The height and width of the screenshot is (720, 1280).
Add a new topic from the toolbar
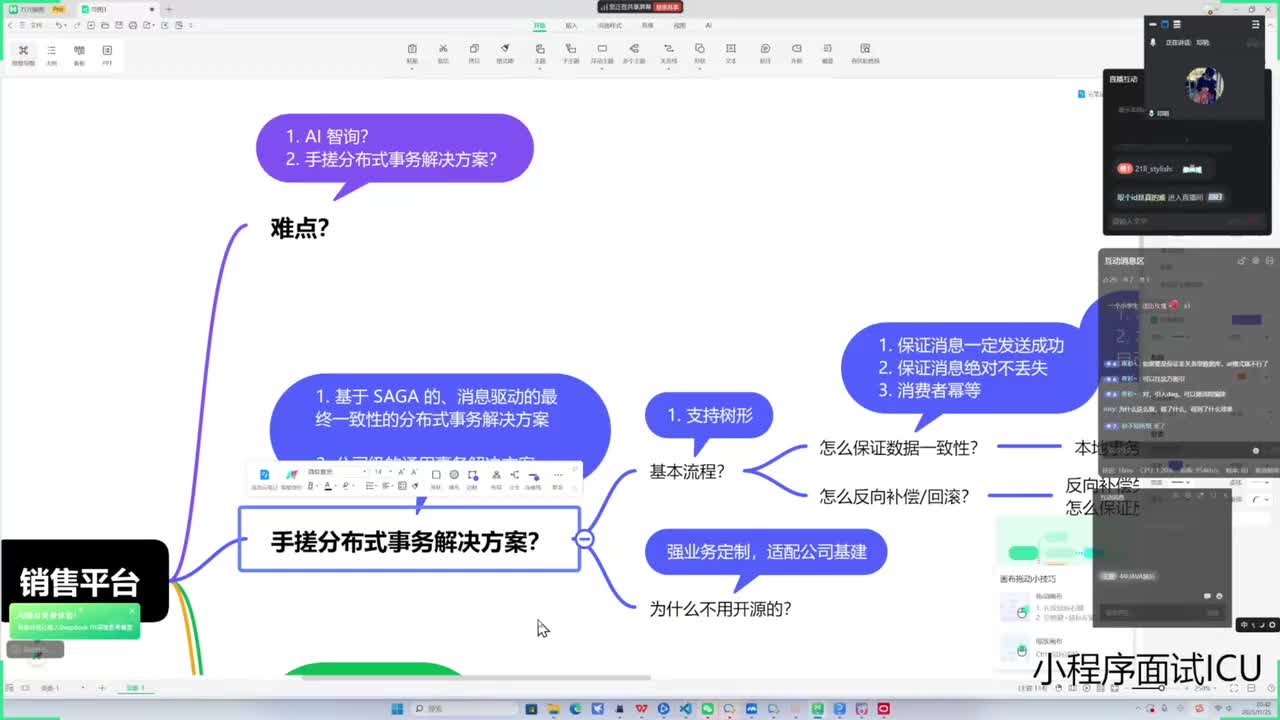click(540, 52)
